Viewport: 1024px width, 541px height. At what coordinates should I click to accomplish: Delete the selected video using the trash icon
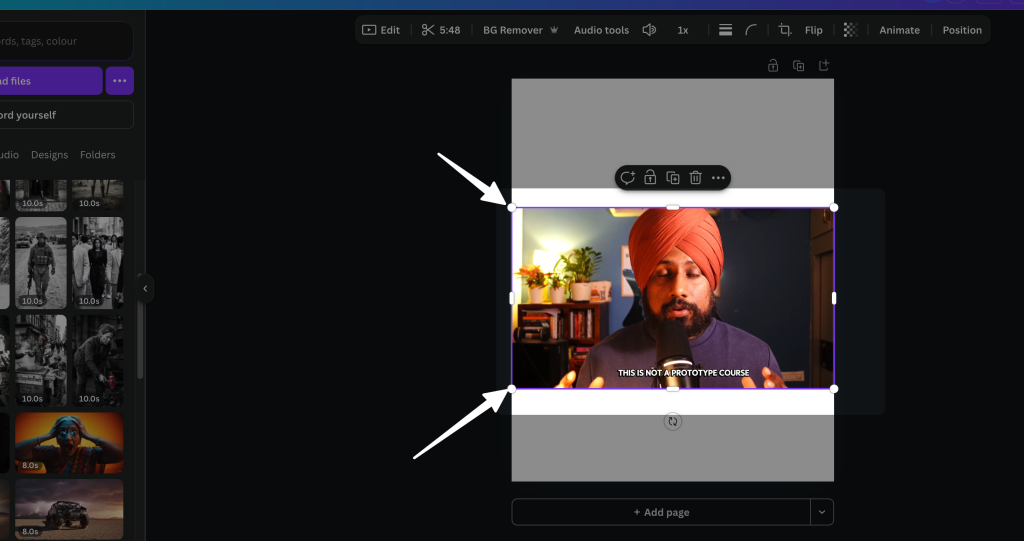(x=696, y=178)
